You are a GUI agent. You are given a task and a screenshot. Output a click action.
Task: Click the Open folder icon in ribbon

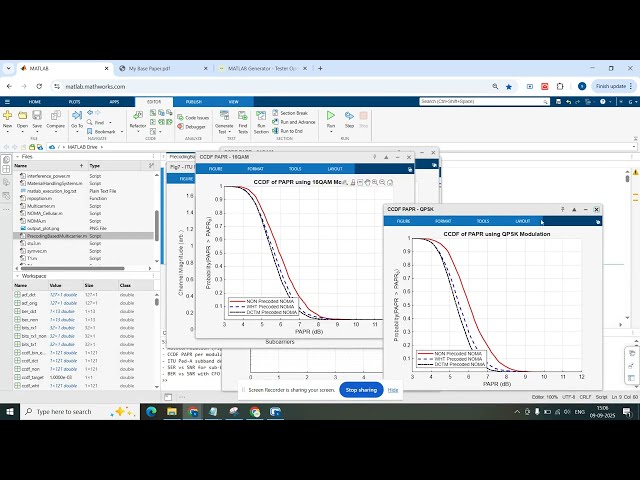pos(22,116)
